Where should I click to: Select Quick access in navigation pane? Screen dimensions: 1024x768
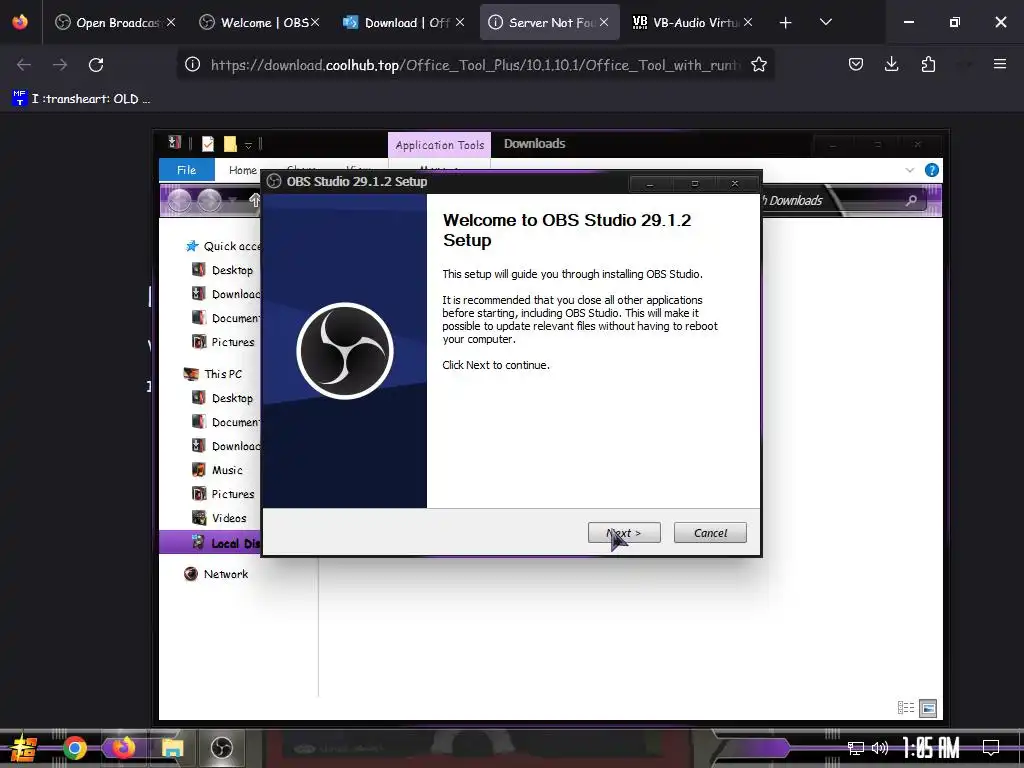coord(222,246)
